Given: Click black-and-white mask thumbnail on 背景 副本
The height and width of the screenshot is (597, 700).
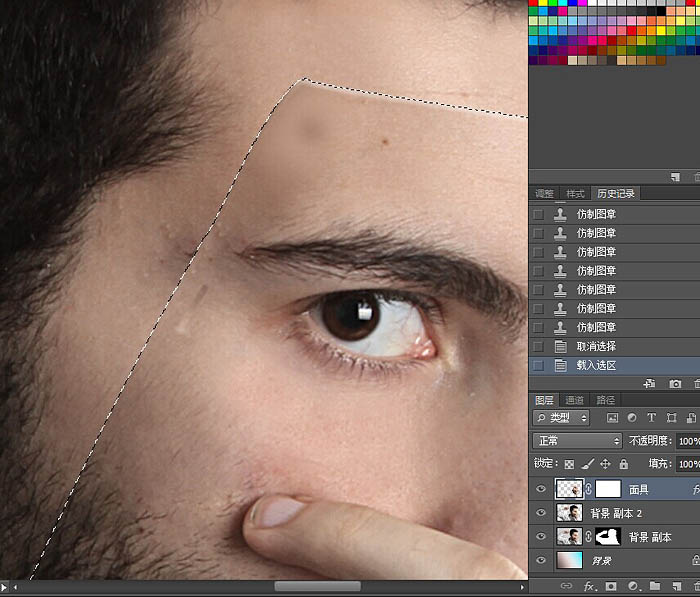Looking at the screenshot, I should coord(608,536).
